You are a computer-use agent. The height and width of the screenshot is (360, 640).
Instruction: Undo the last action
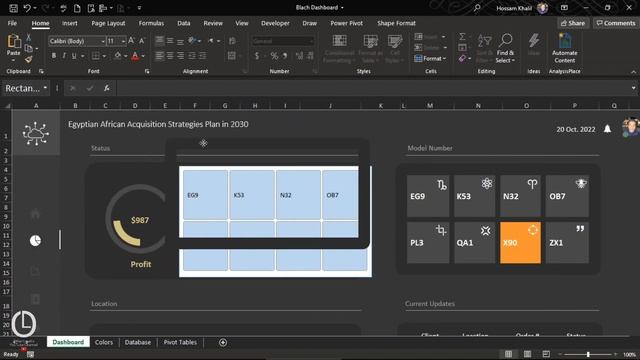coord(27,8)
